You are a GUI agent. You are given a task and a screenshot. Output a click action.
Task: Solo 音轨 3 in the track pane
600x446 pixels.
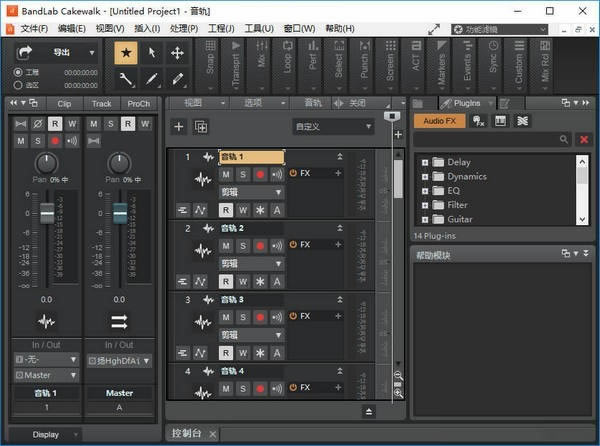click(x=243, y=316)
